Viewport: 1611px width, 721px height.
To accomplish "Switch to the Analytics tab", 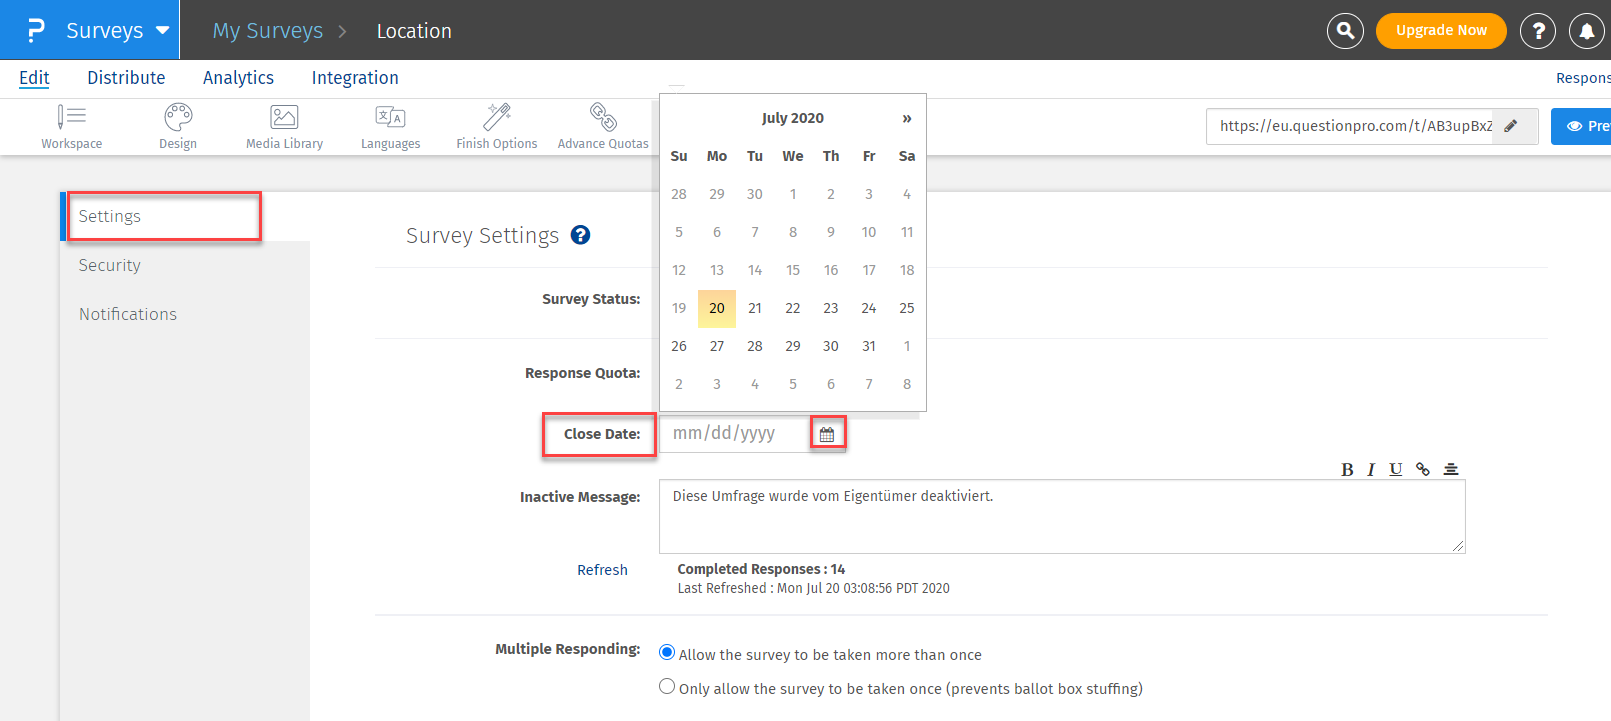I will 238,78.
